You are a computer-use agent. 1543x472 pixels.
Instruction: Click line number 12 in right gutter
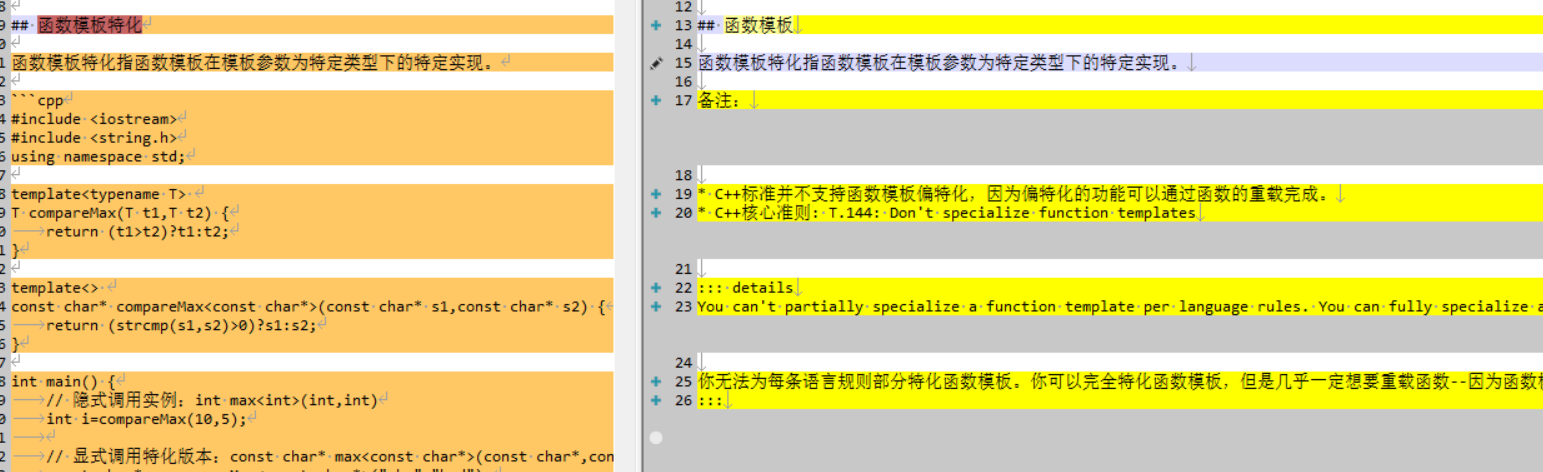(683, 6)
